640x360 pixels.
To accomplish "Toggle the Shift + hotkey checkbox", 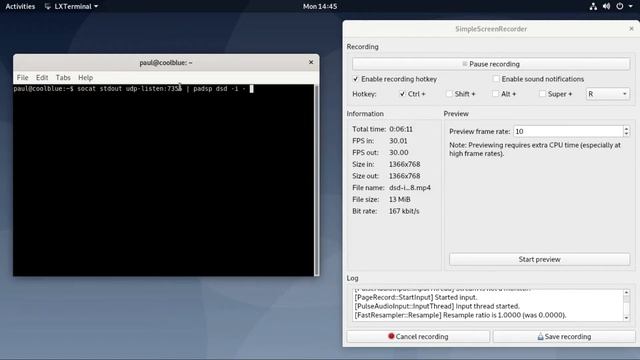I will (449, 94).
